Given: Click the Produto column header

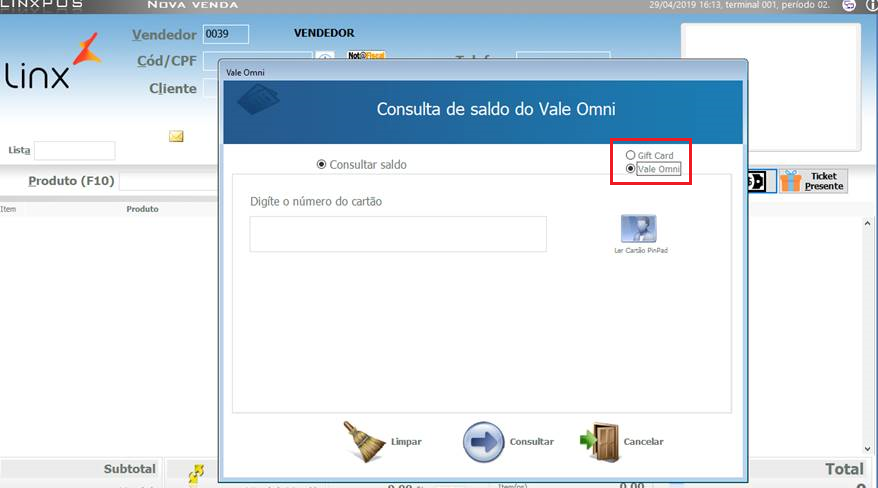Looking at the screenshot, I should (142, 209).
